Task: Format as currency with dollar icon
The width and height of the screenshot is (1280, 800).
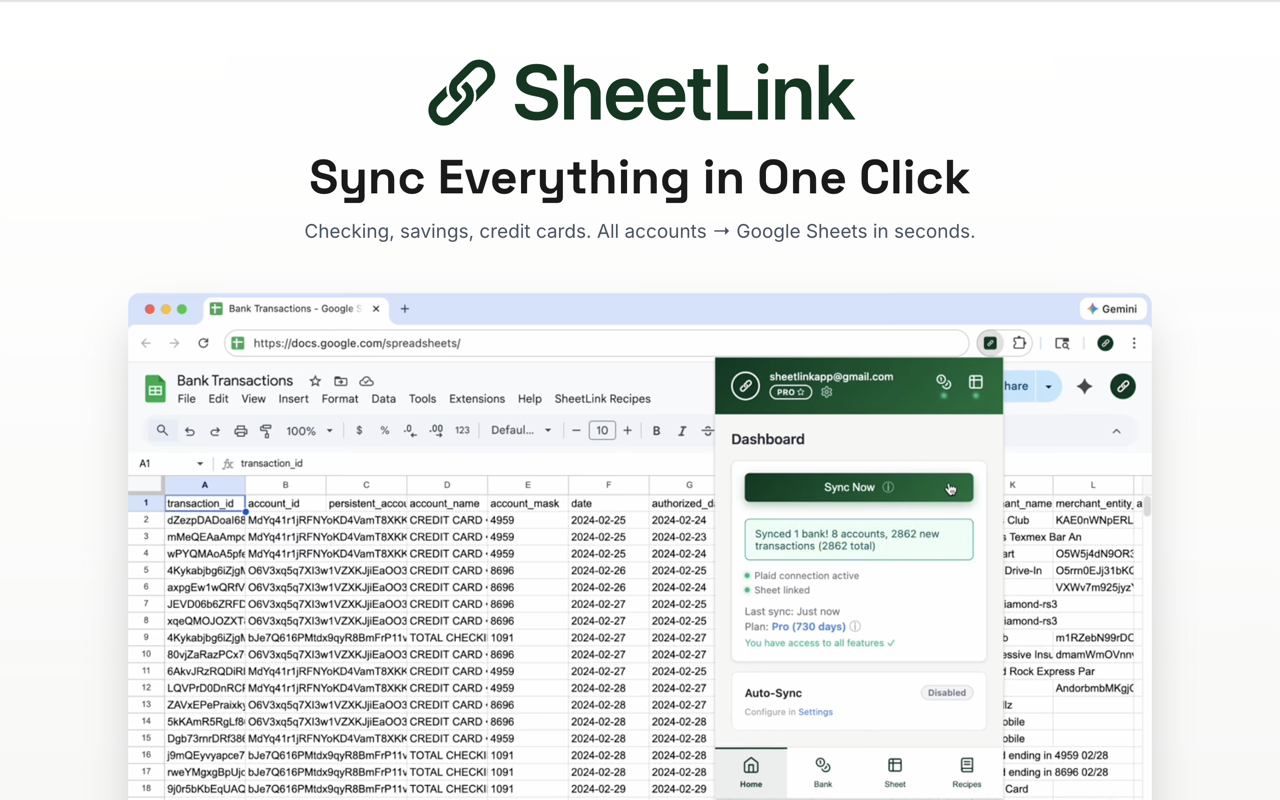Action: [x=359, y=431]
